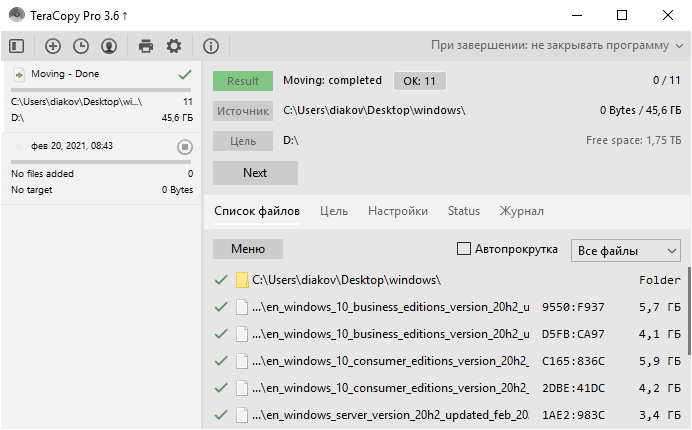Screen dimensions: 692x430
Task: Click the add new task plus icon
Action: pos(53,45)
